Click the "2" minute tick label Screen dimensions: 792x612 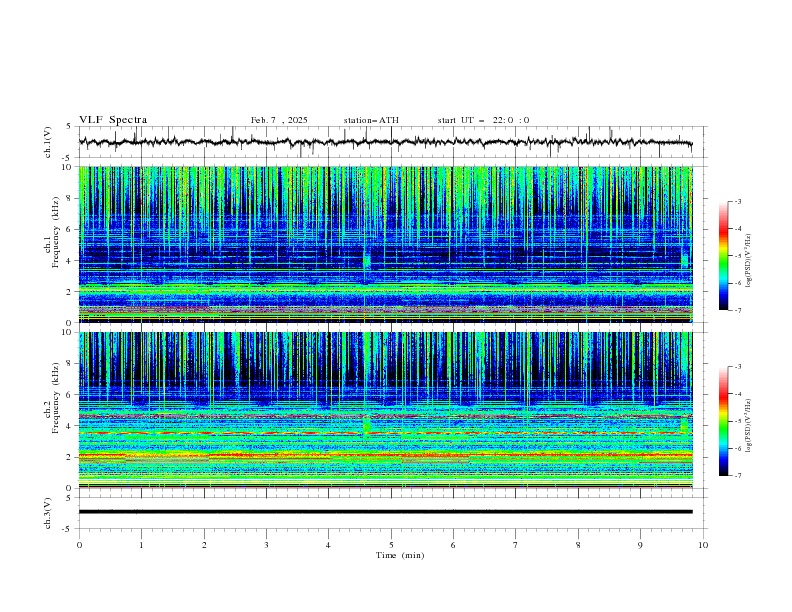pyautogui.click(x=204, y=545)
